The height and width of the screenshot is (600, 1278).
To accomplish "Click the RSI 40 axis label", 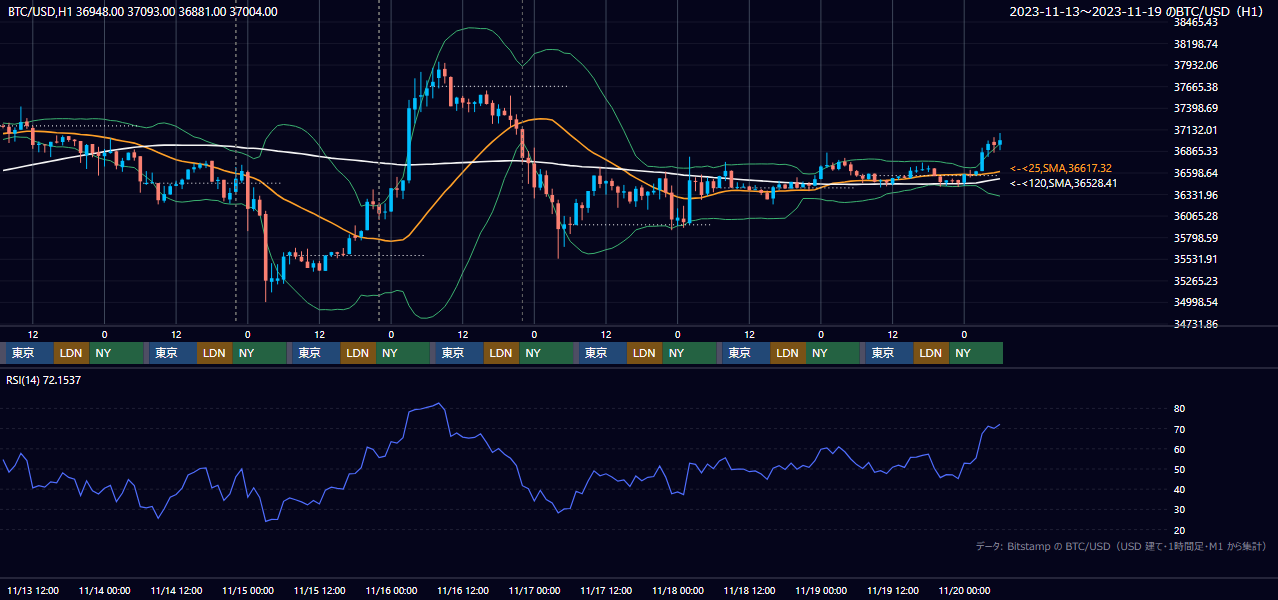I will [1179, 489].
